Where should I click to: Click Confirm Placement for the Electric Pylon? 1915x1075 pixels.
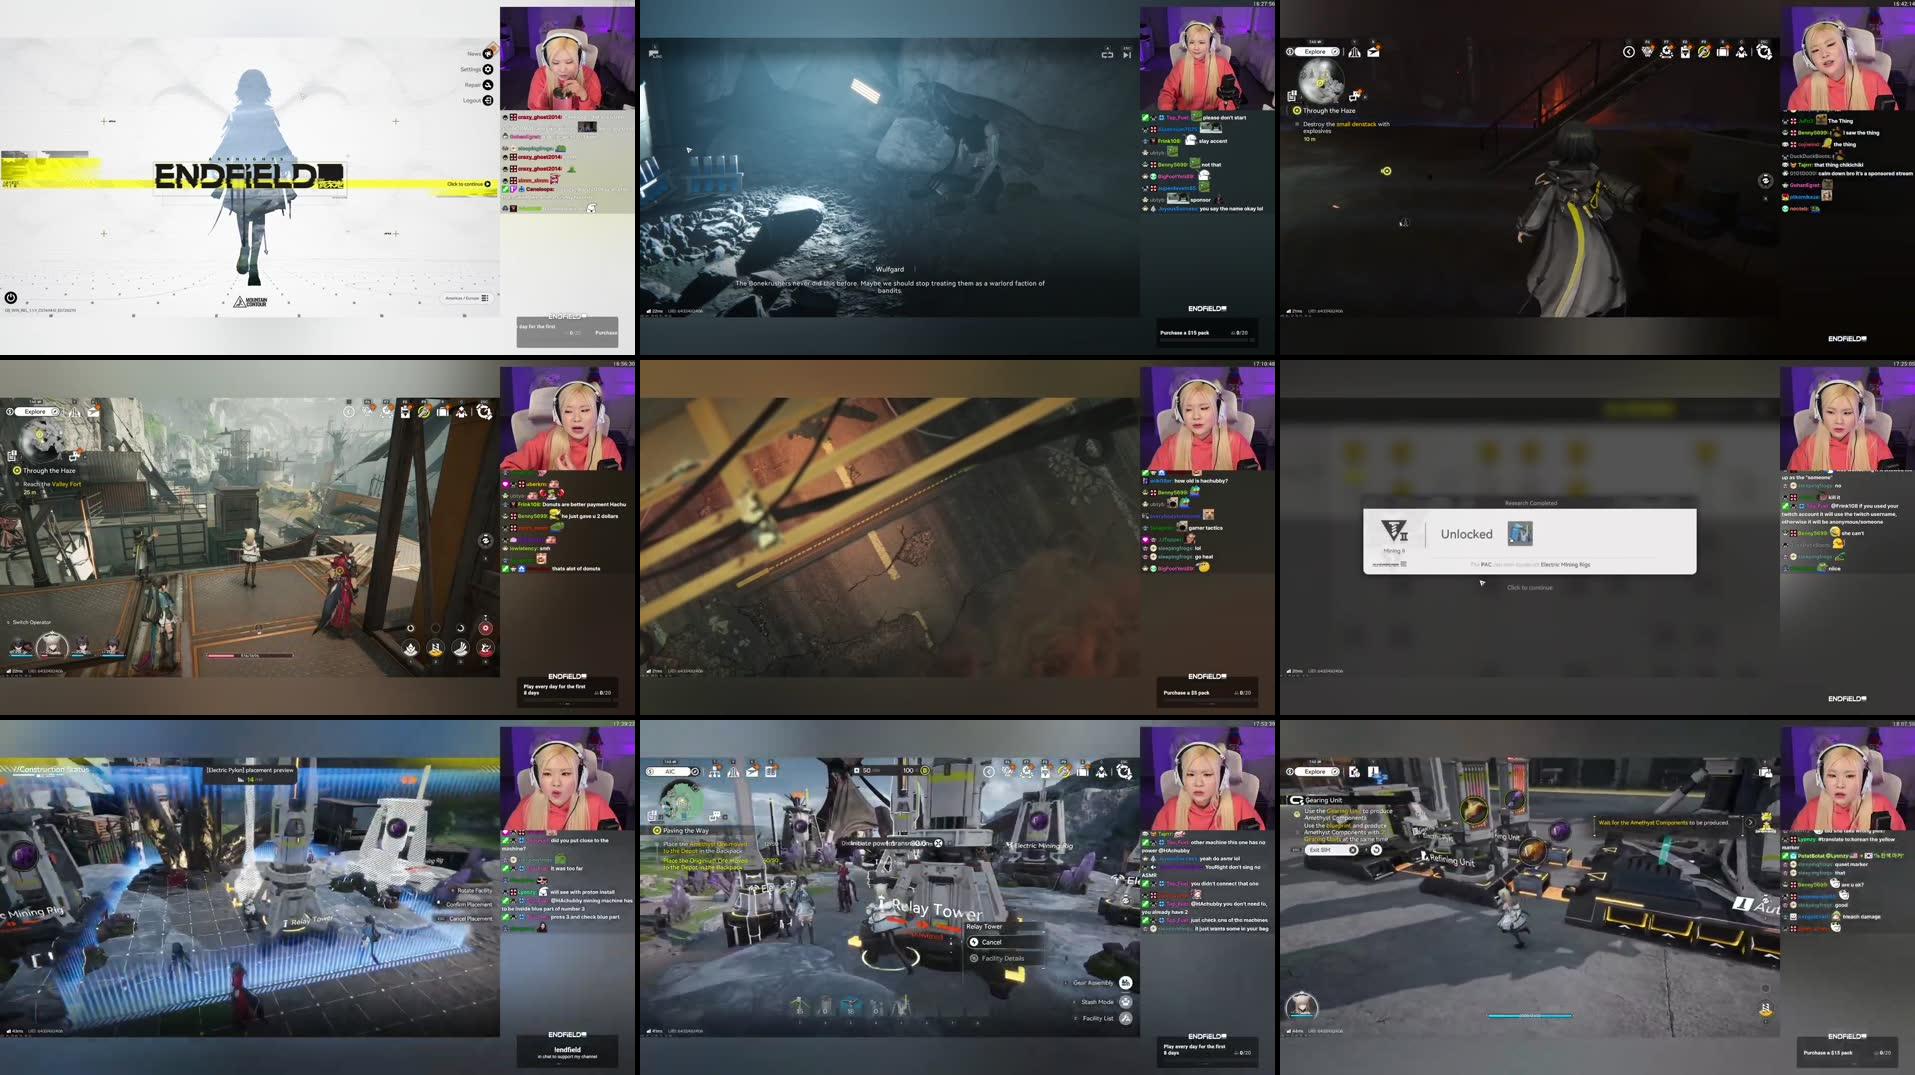(470, 904)
